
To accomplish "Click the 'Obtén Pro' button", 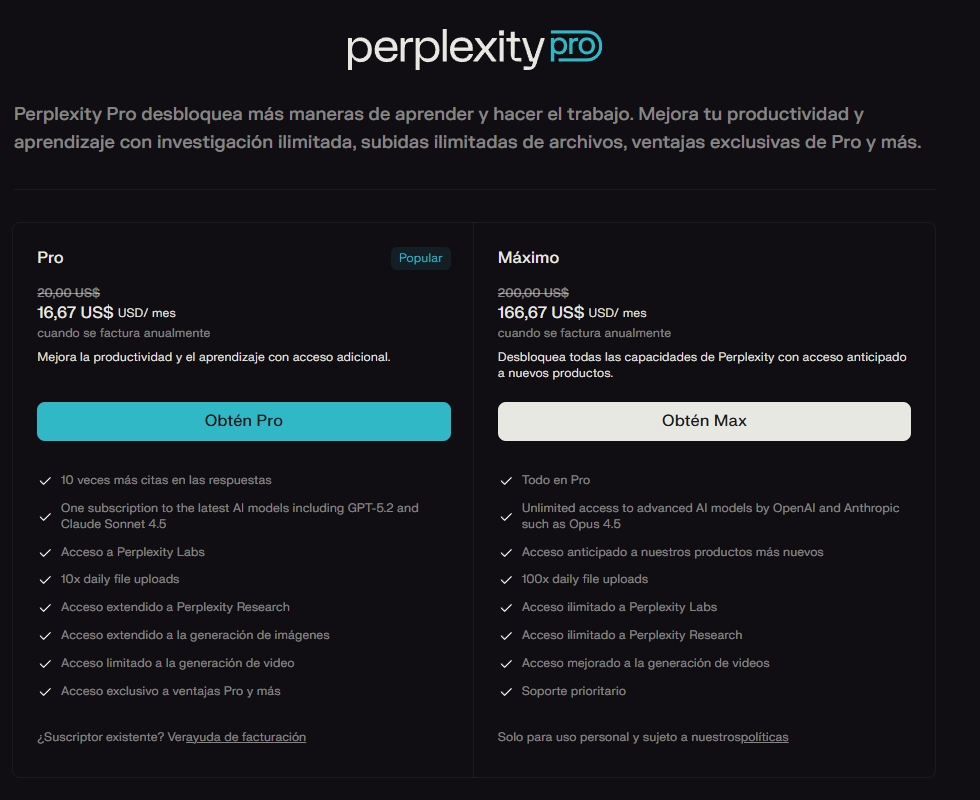I will click(243, 421).
